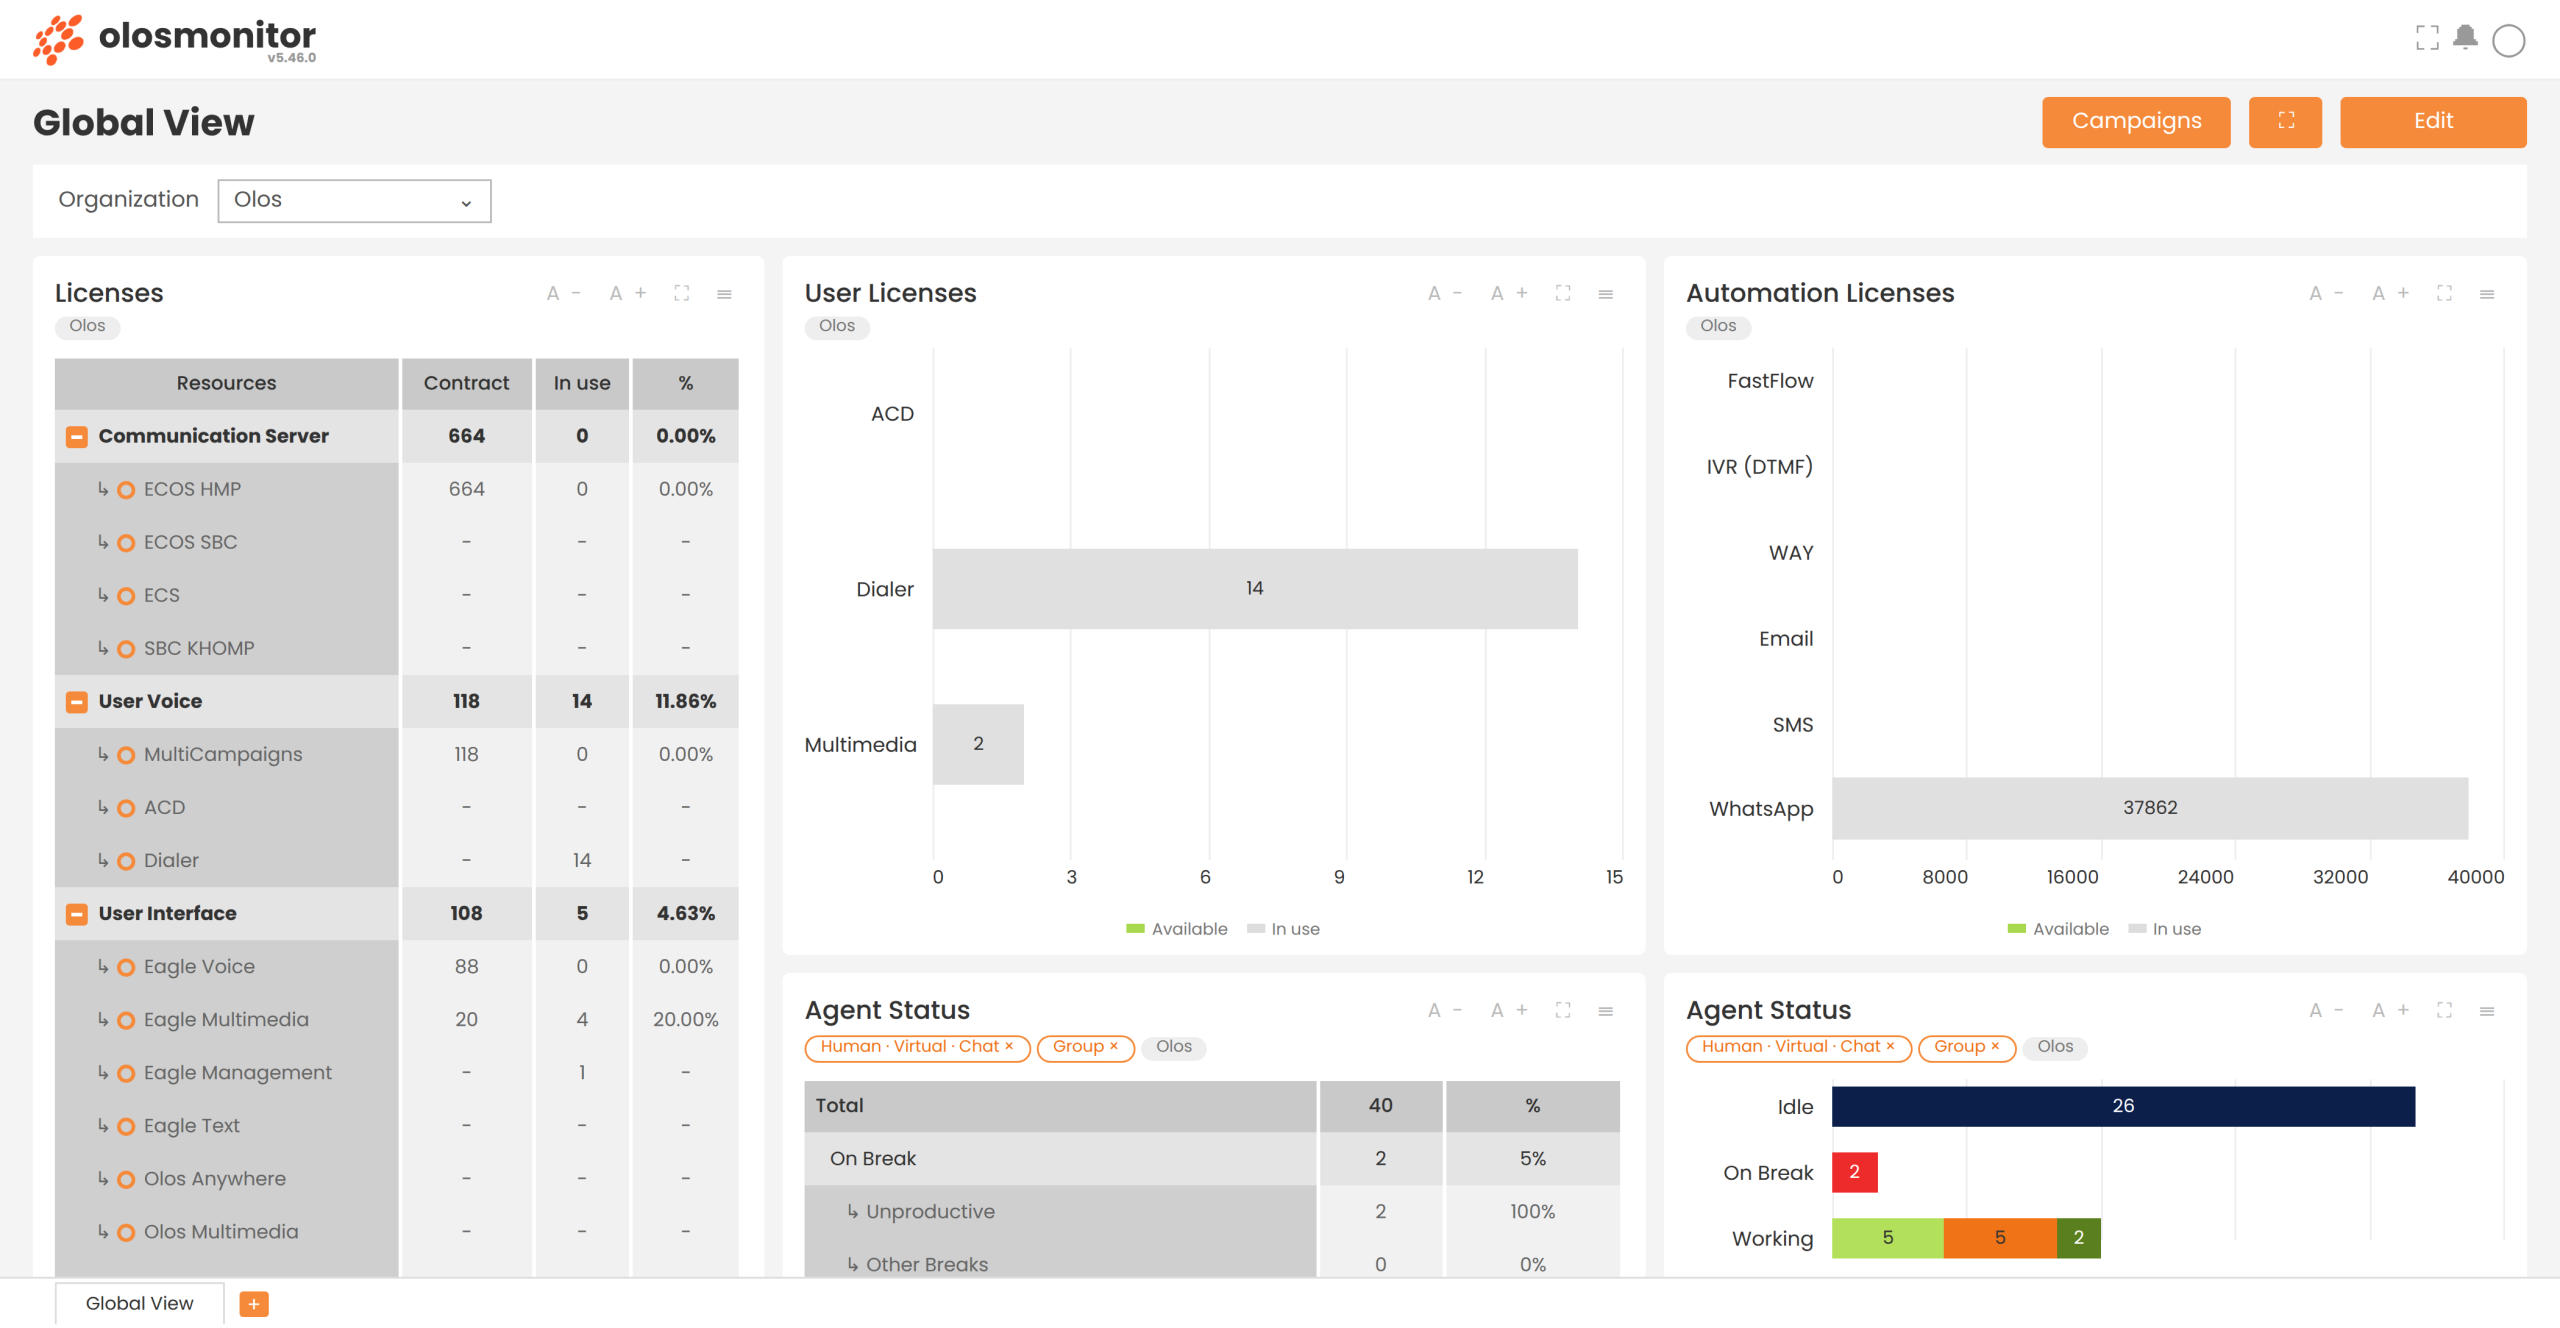Open the Licenses panel menu
2560x1328 pixels.
pos(725,294)
